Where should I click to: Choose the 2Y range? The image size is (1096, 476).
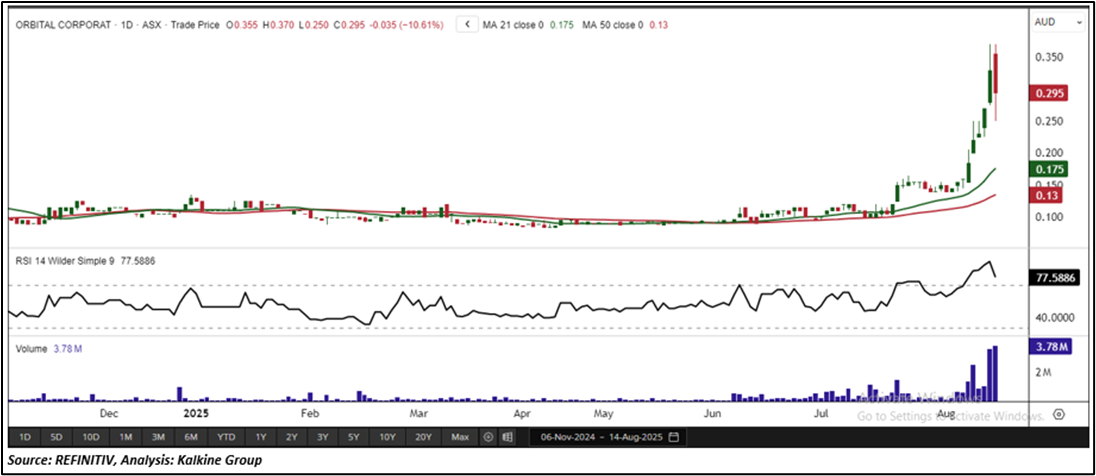pyautogui.click(x=291, y=438)
